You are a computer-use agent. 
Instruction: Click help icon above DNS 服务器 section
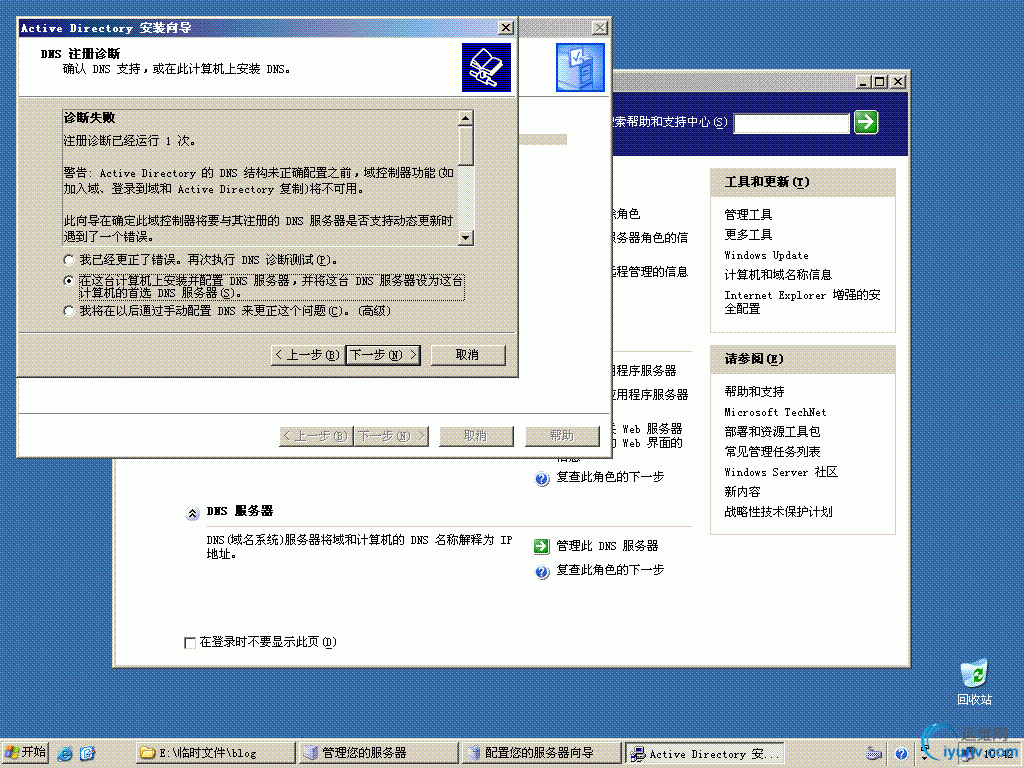pos(541,479)
